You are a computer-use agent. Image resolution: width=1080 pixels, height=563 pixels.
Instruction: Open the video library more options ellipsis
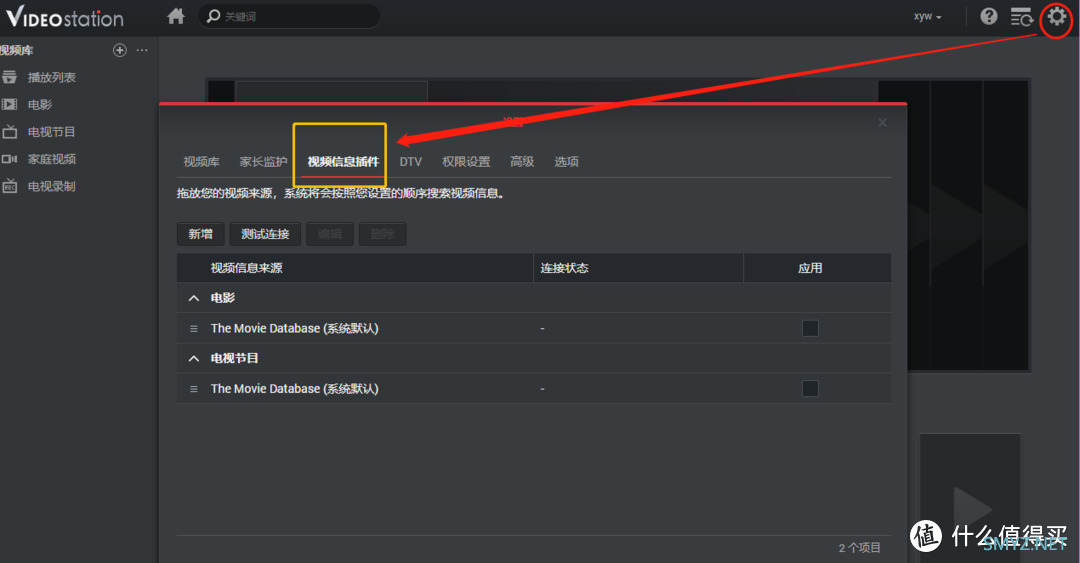tap(142, 50)
